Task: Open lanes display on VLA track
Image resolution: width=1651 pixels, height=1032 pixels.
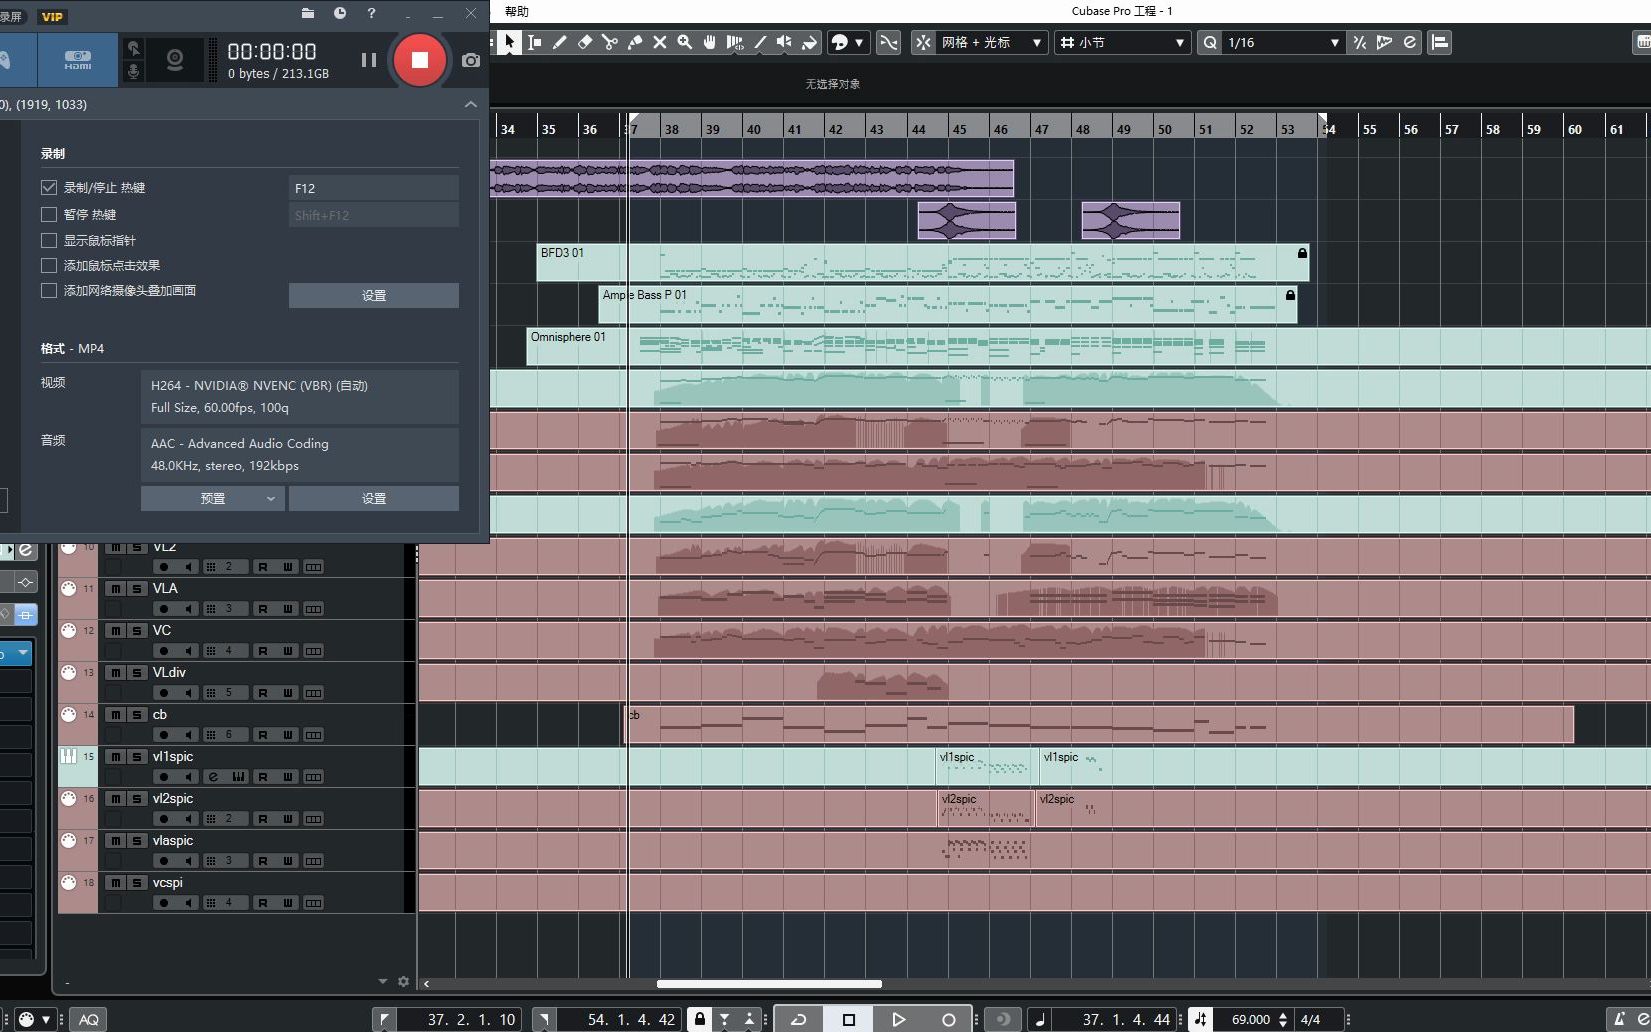Action: tap(313, 609)
